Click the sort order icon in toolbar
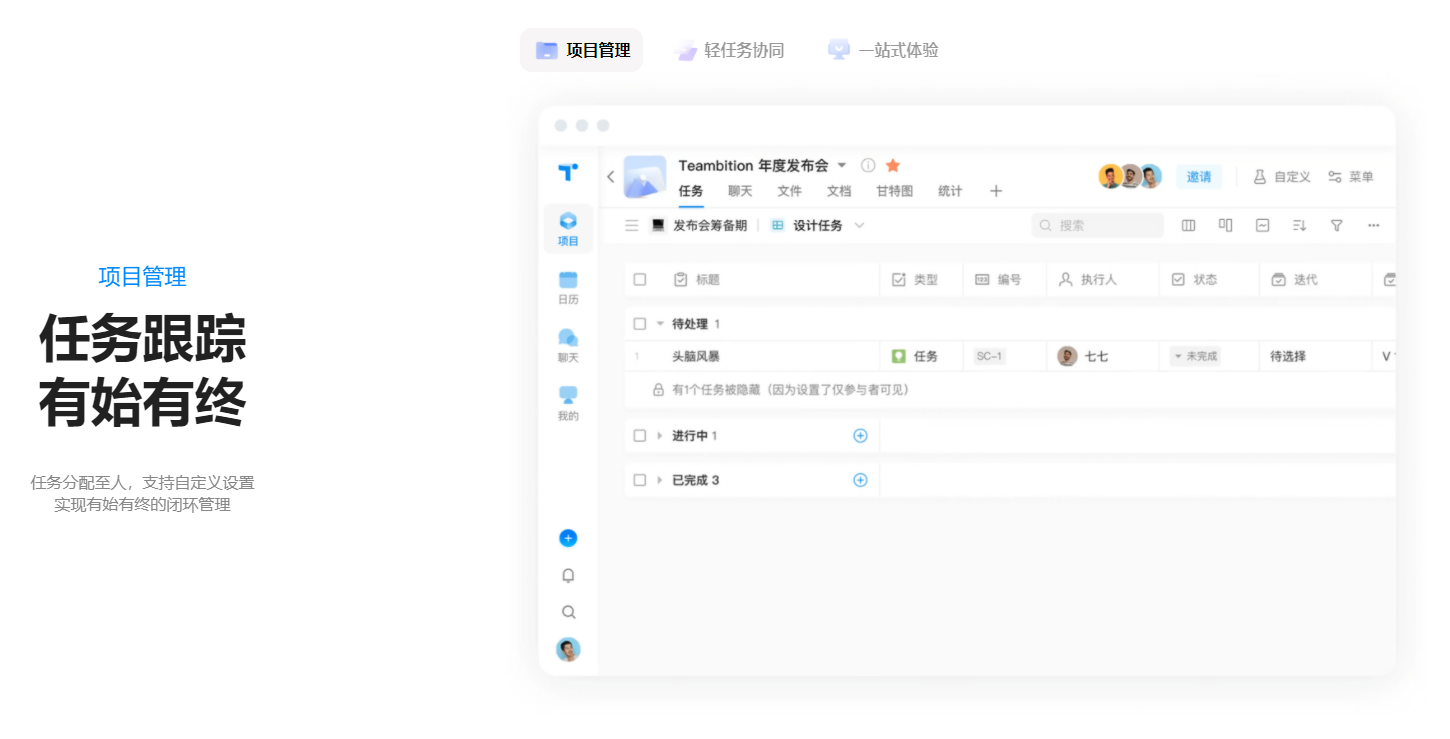This screenshot has width=1450, height=739. click(1299, 226)
